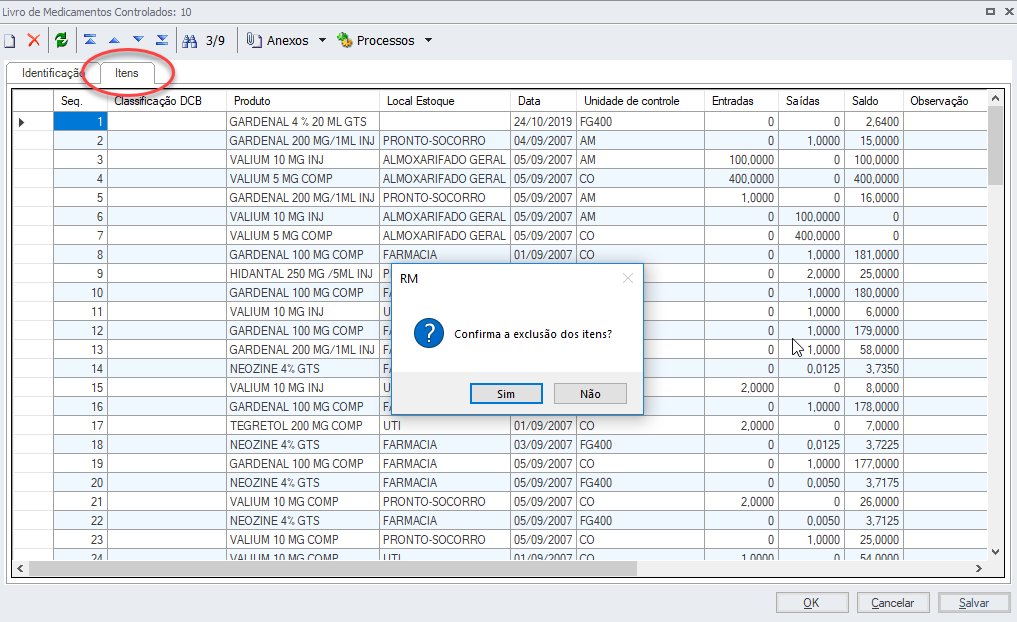Screen dimensions: 1017x622
Task: Expand the Processos dropdown arrow
Action: (429, 40)
